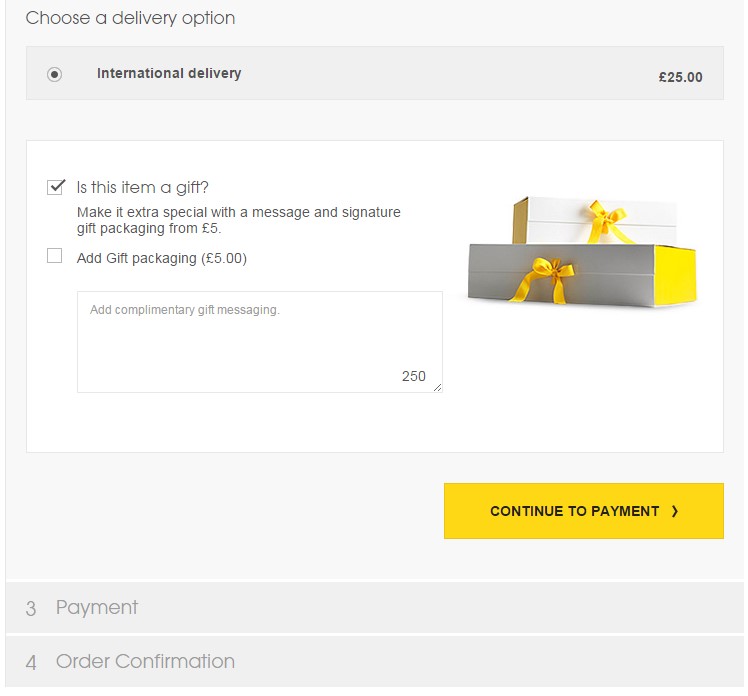Click the 'International delivery' label text
The width and height of the screenshot is (748, 696).
pos(169,73)
